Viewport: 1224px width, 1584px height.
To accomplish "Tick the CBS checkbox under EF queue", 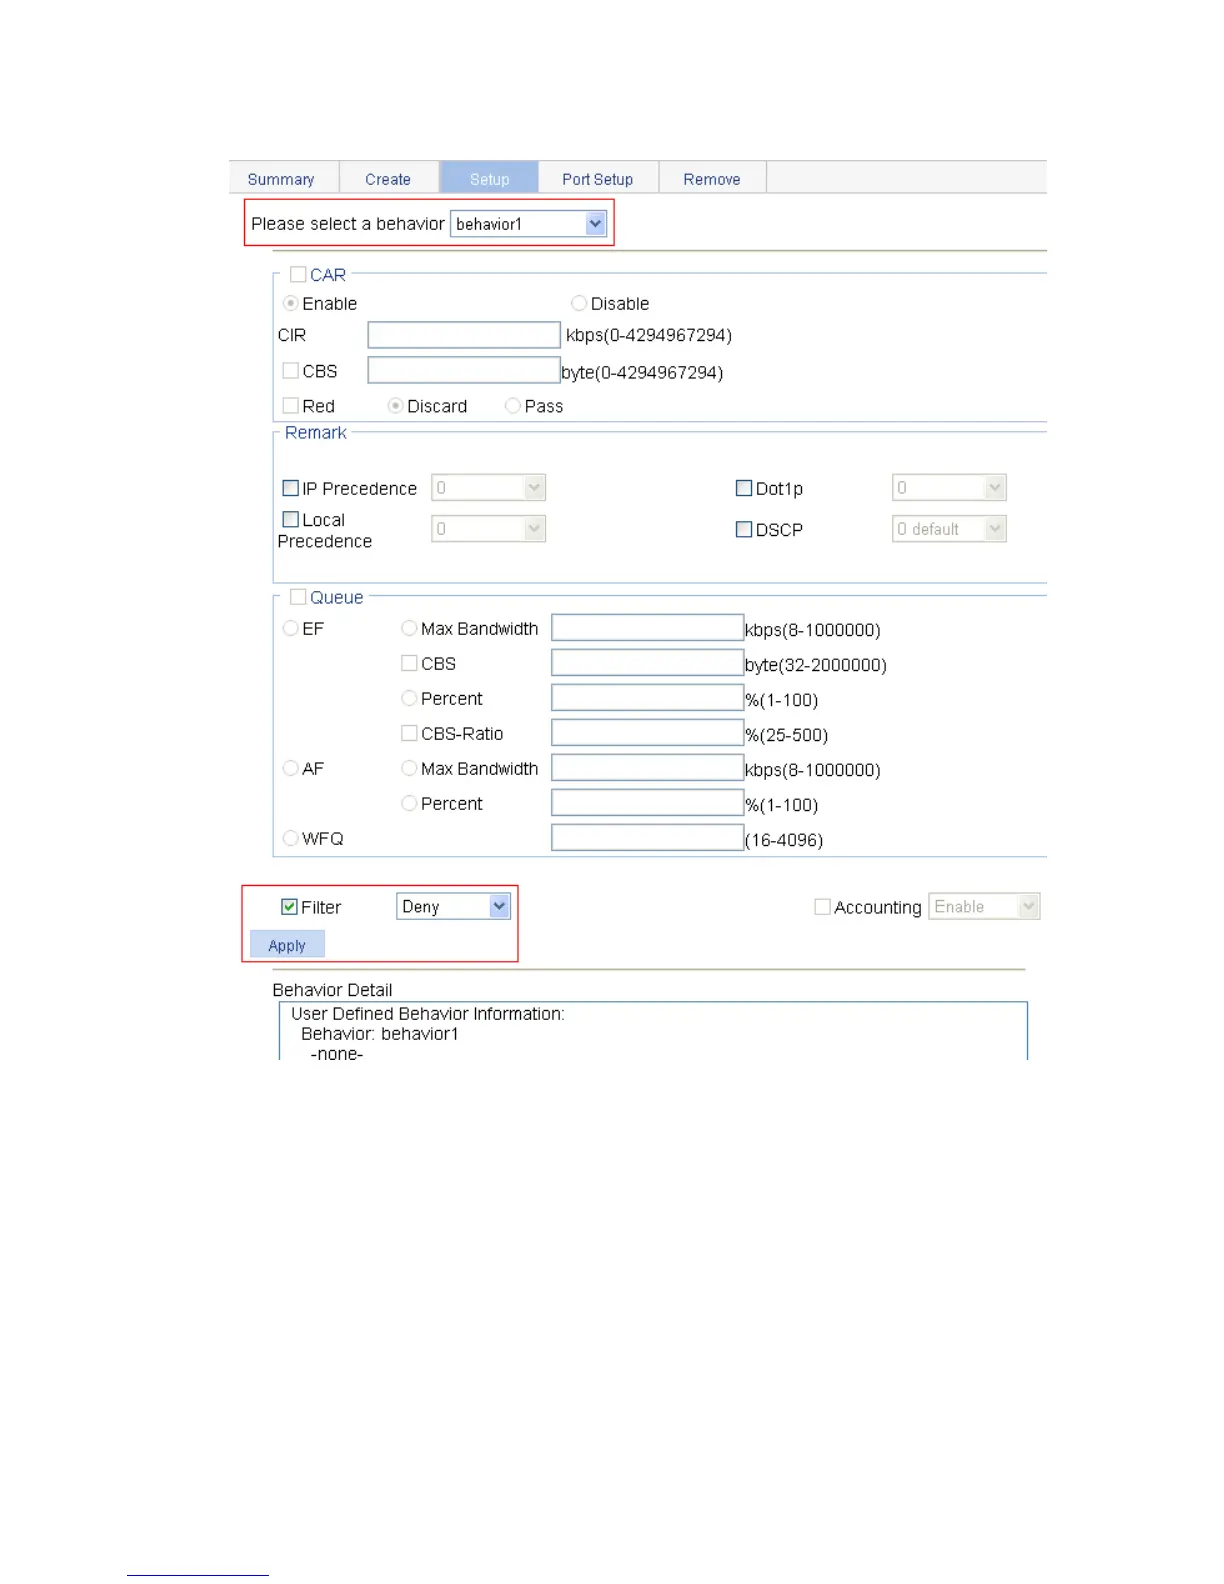I will click(x=409, y=663).
